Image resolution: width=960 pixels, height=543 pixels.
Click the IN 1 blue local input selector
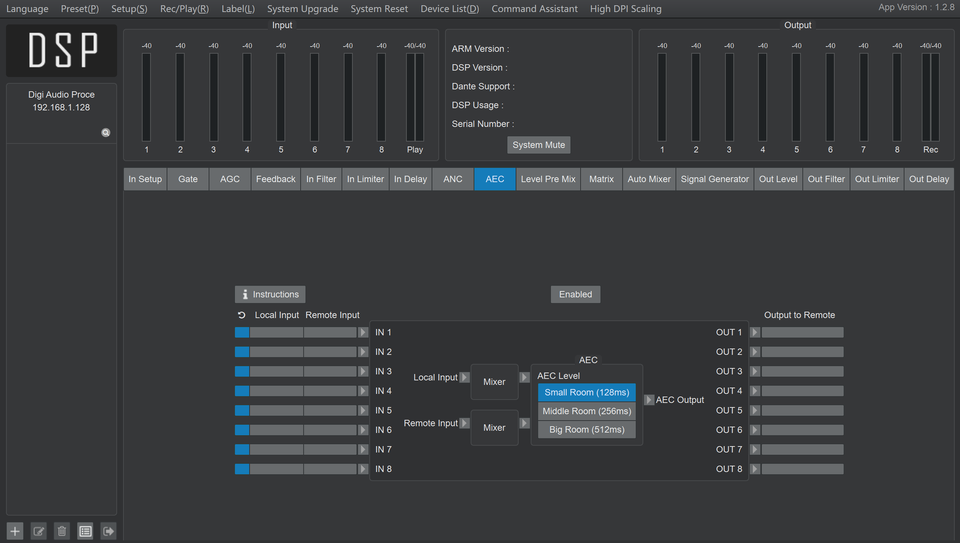(x=242, y=333)
